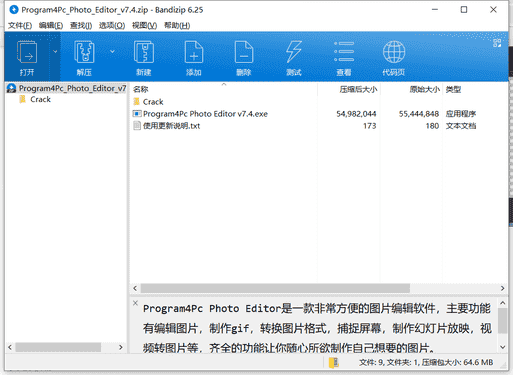Open the 编辑(E) menu
Image resolution: width=513 pixels, height=375 pixels.
[51, 26]
